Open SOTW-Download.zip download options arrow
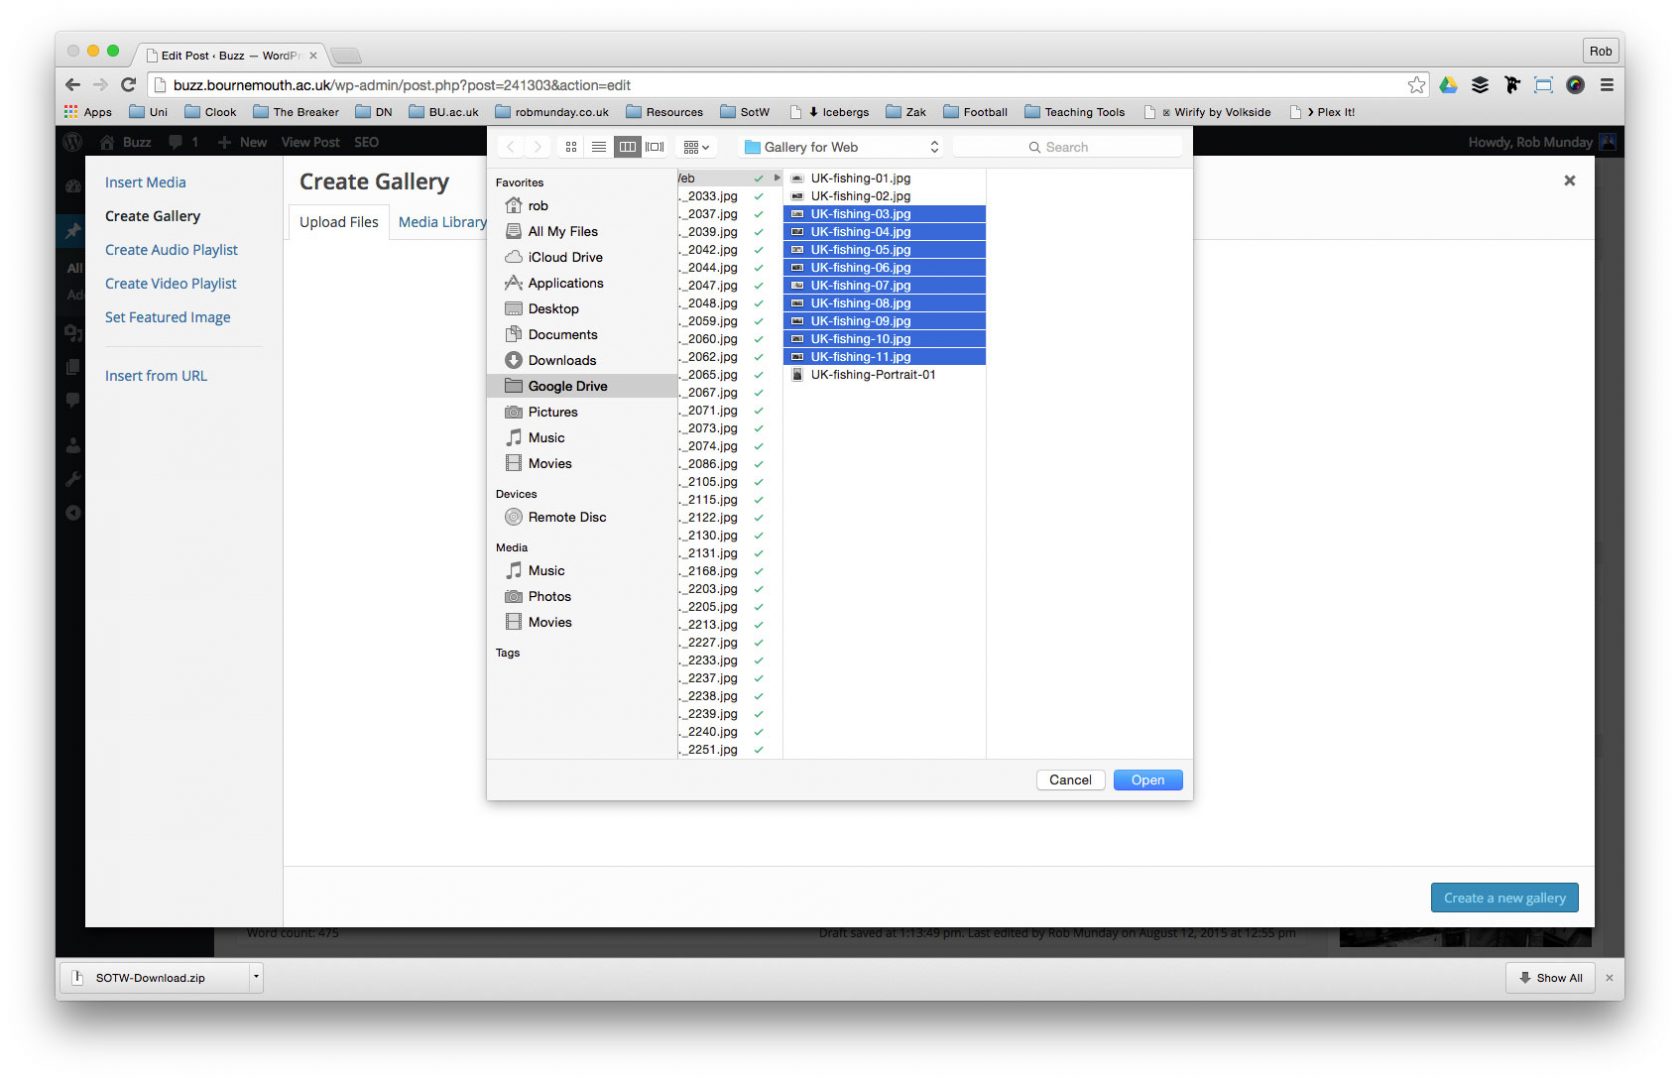Screen dimensions: 1680x1080 click(256, 977)
